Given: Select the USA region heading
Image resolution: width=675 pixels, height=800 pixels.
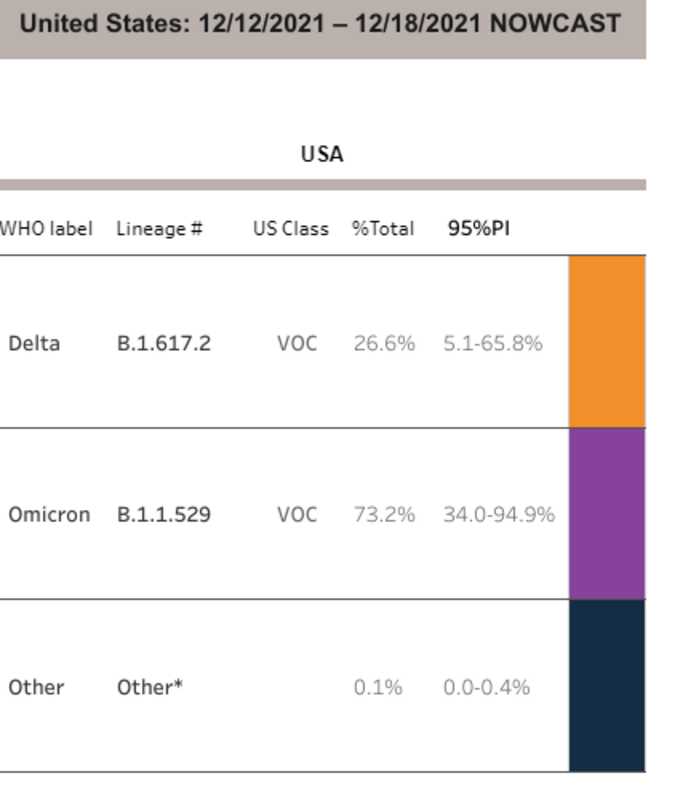Looking at the screenshot, I should [x=322, y=154].
